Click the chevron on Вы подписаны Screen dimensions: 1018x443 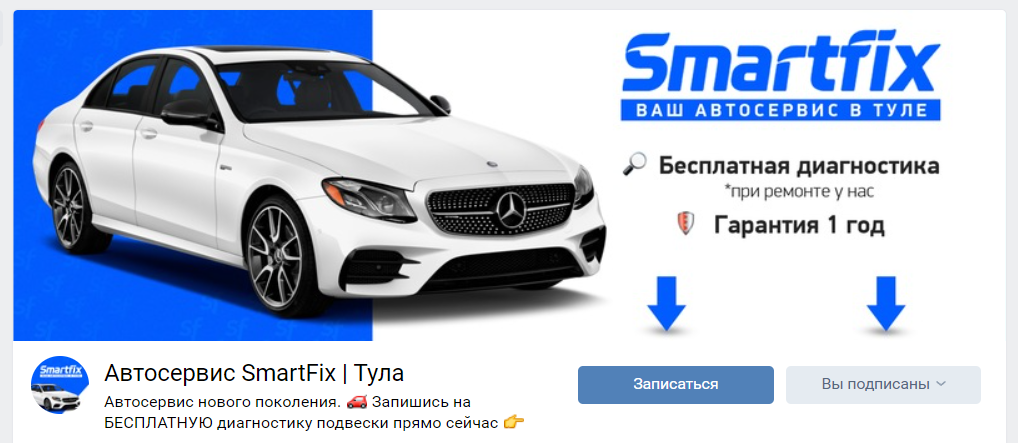pyautogui.click(x=941, y=385)
